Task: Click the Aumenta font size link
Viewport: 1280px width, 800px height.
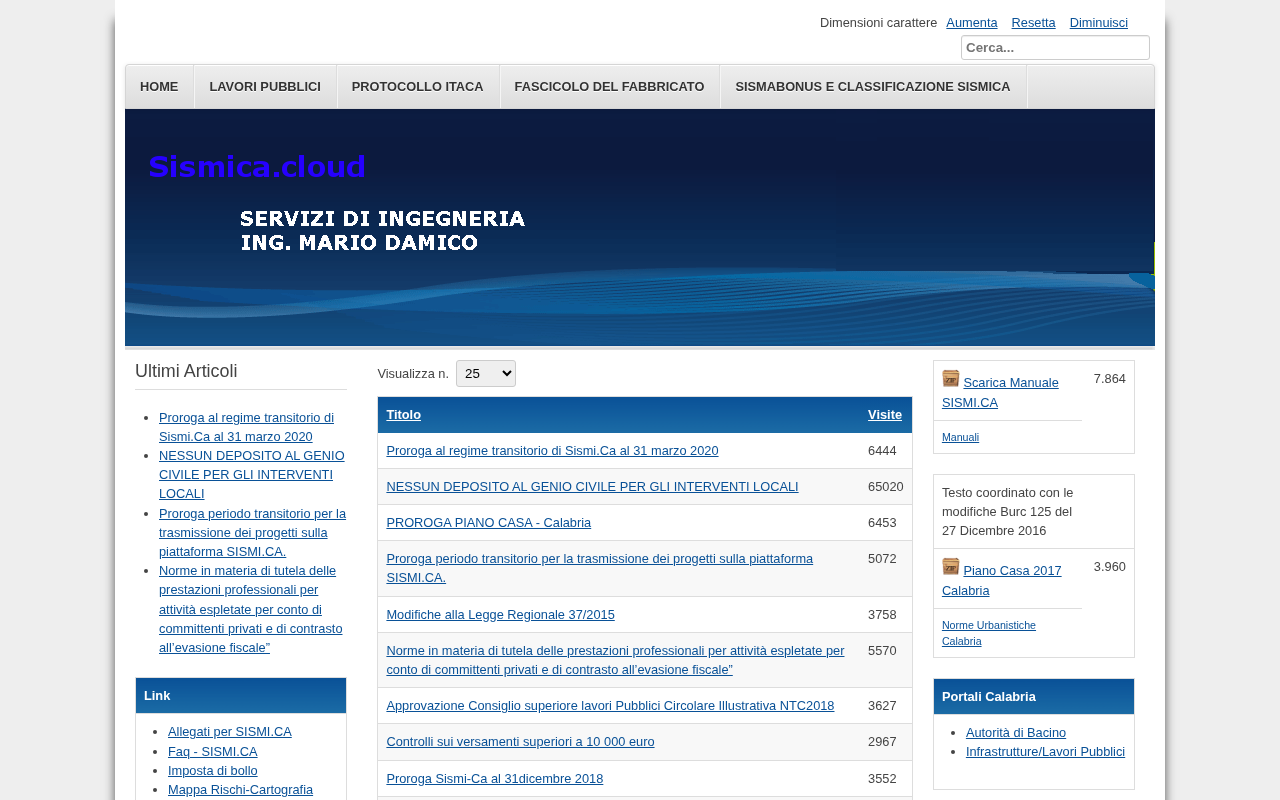Action: pos(972,23)
